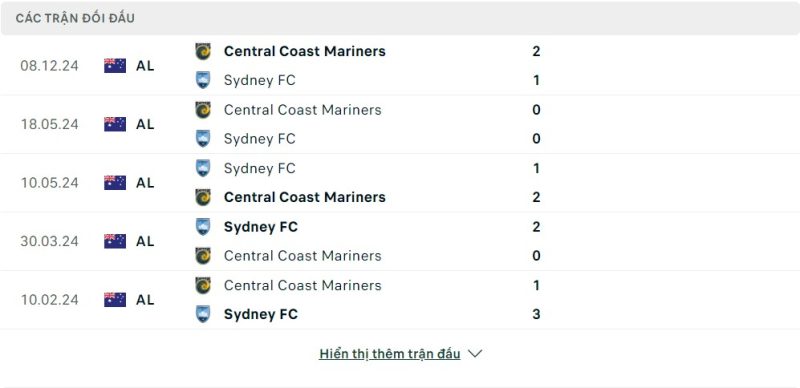The image size is (800, 388).
Task: Click Central Coast Mariners crest in 30.03.24 match
Action: pyautogui.click(x=203, y=255)
